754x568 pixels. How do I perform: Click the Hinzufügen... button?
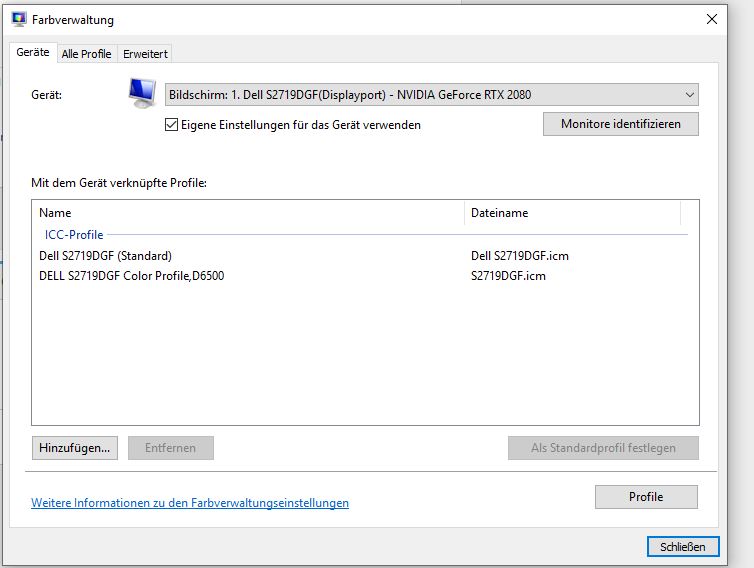pos(75,448)
